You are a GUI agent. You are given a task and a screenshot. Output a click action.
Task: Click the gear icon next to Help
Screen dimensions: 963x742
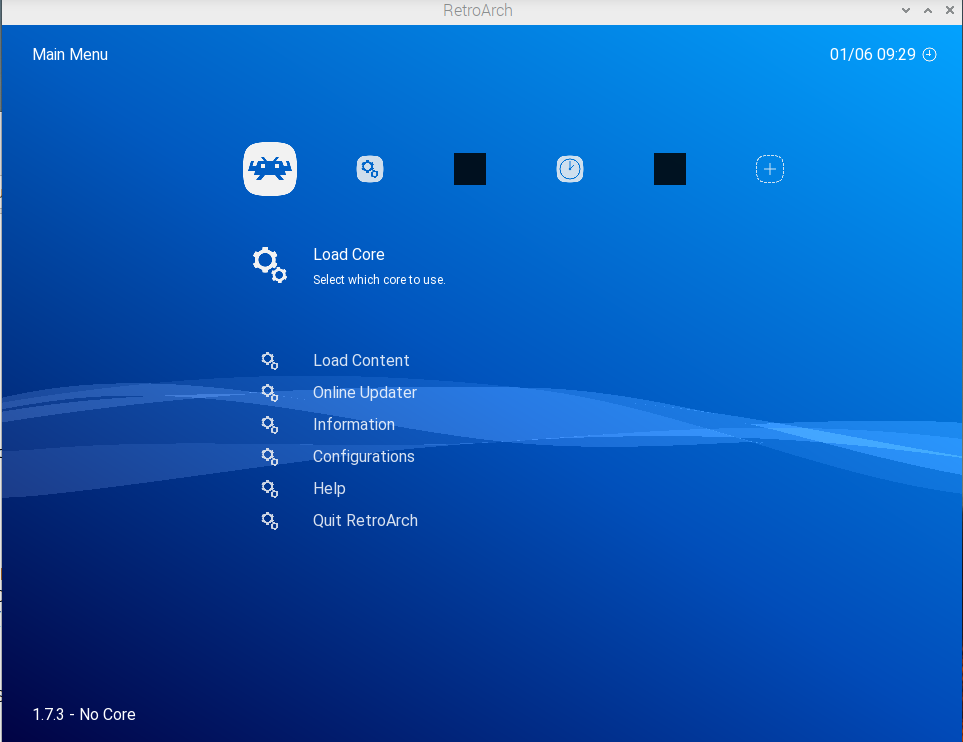point(269,489)
